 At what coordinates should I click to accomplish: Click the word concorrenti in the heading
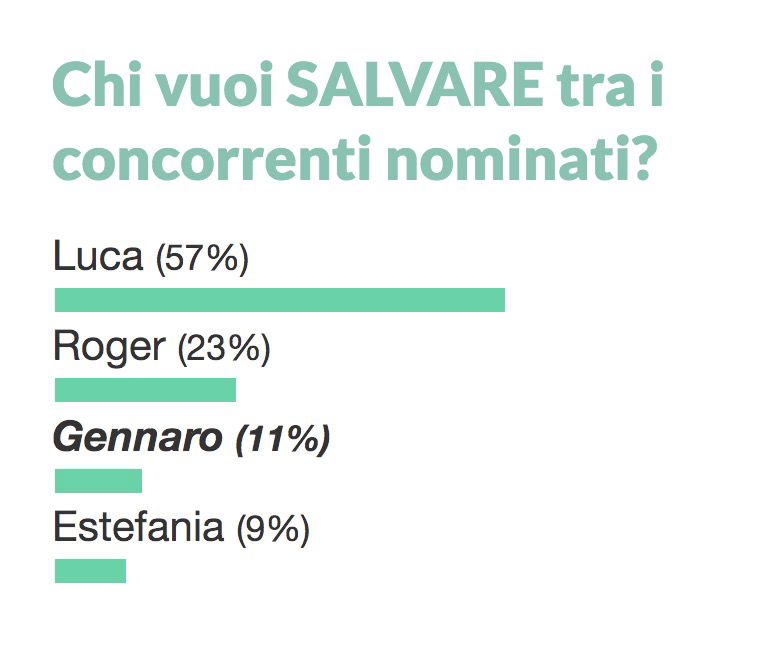click(x=212, y=158)
